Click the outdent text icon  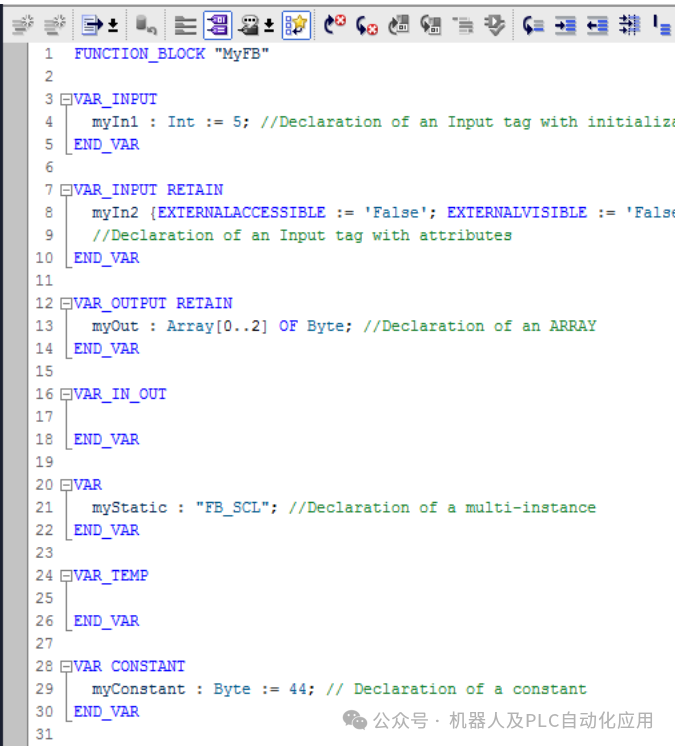coord(597,25)
